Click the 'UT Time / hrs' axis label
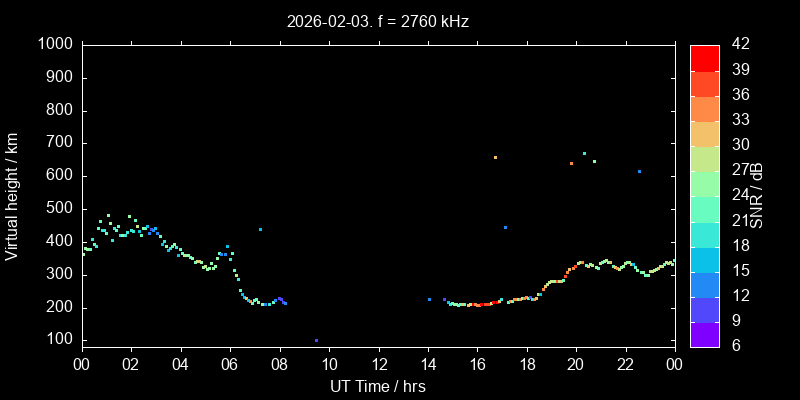The height and width of the screenshot is (400, 800). point(378,386)
